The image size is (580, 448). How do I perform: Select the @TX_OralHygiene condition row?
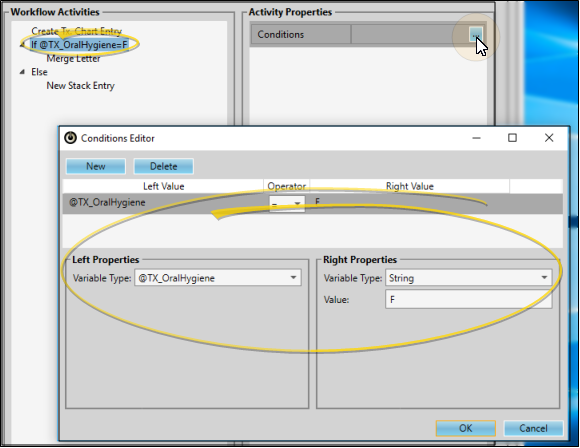(x=313, y=203)
